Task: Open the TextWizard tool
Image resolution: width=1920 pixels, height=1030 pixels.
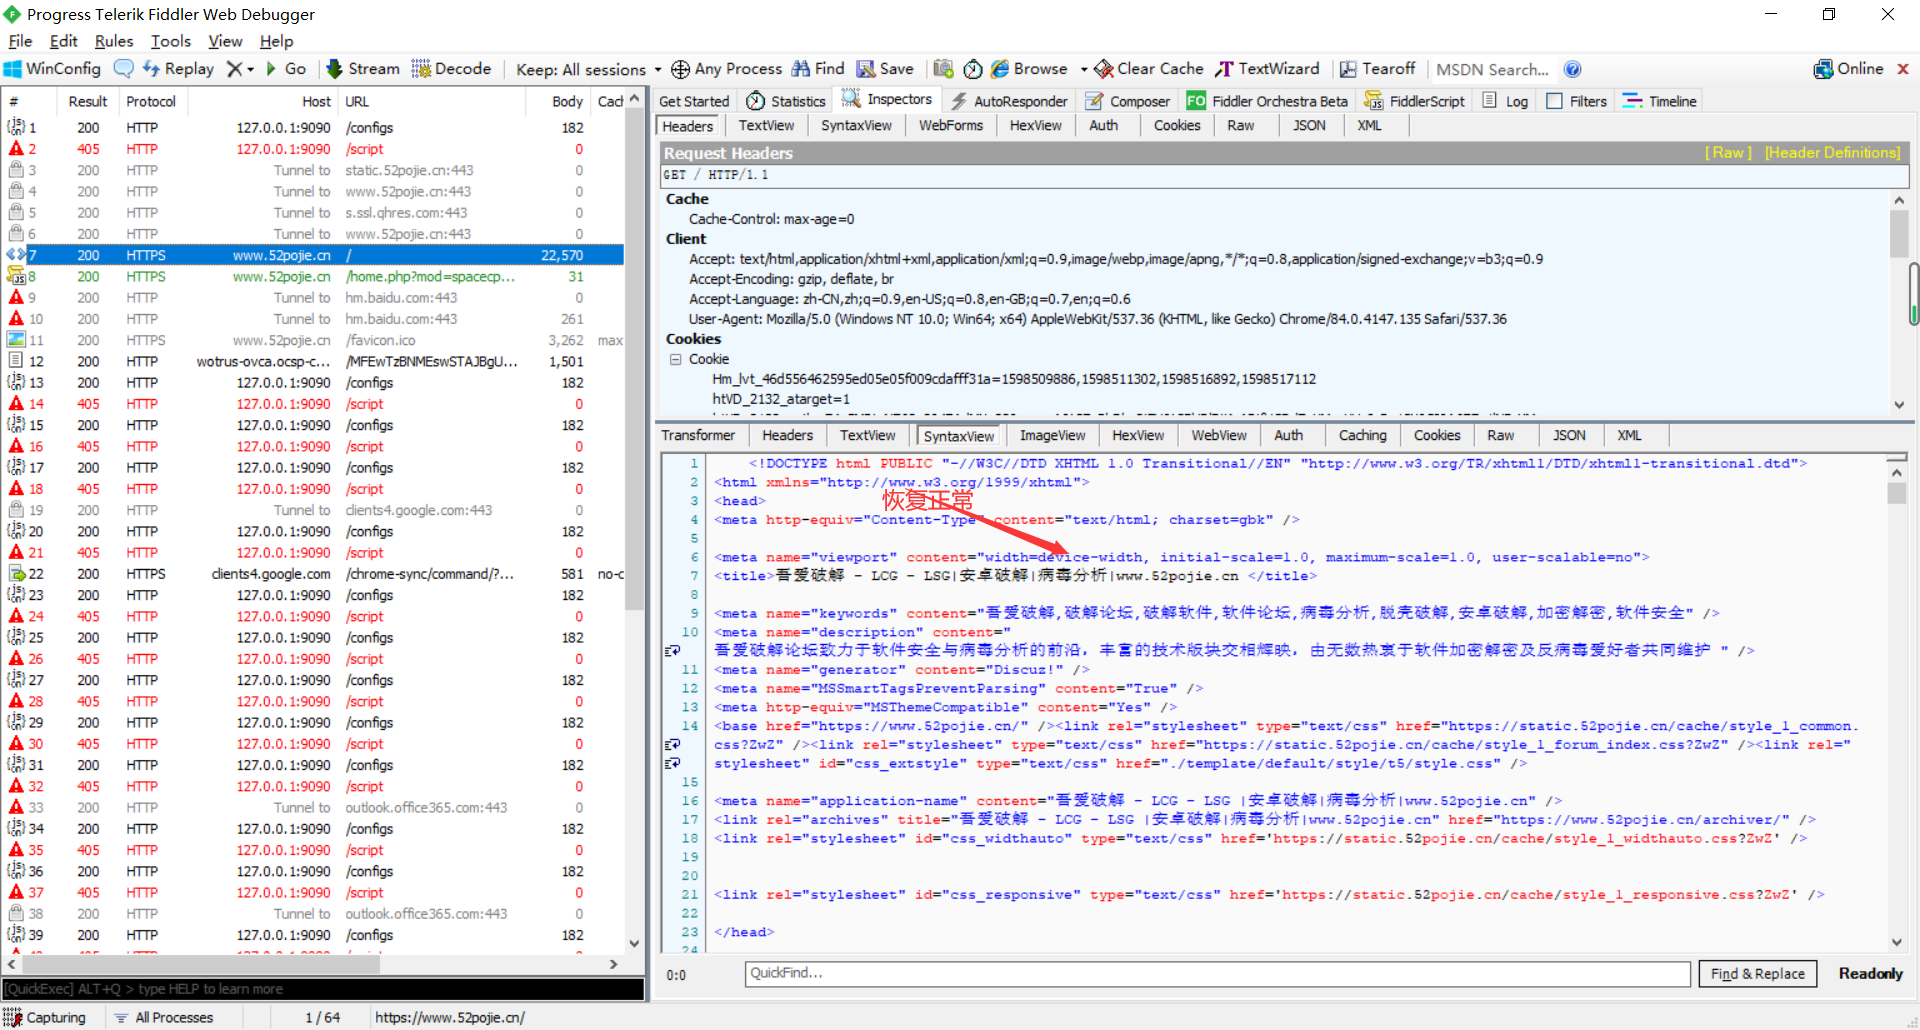Action: pos(1267,69)
